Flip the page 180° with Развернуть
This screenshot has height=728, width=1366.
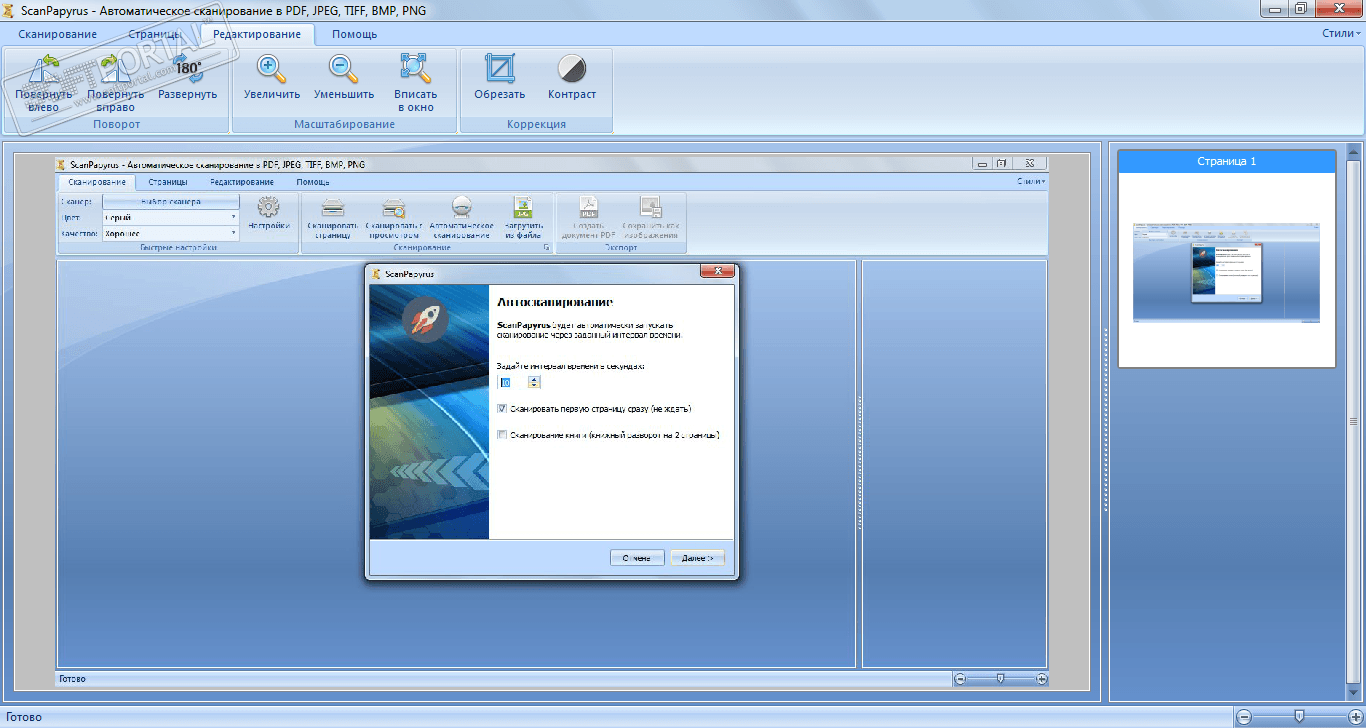click(x=187, y=78)
